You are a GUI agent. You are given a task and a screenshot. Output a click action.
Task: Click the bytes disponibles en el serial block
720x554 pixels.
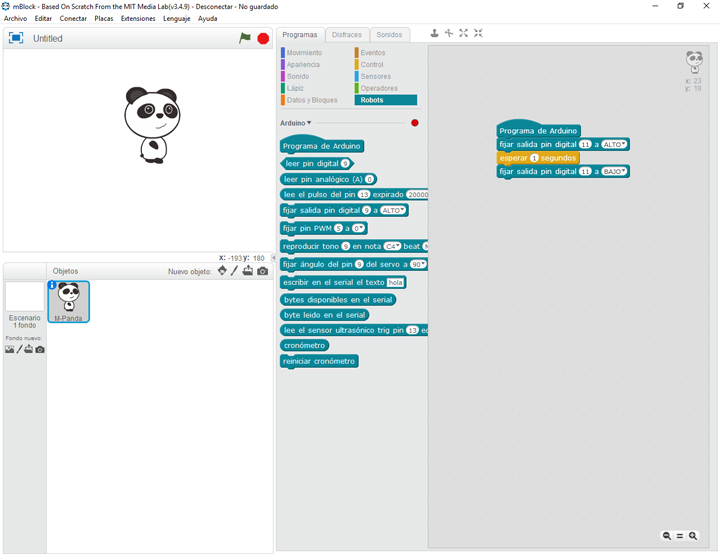(338, 300)
